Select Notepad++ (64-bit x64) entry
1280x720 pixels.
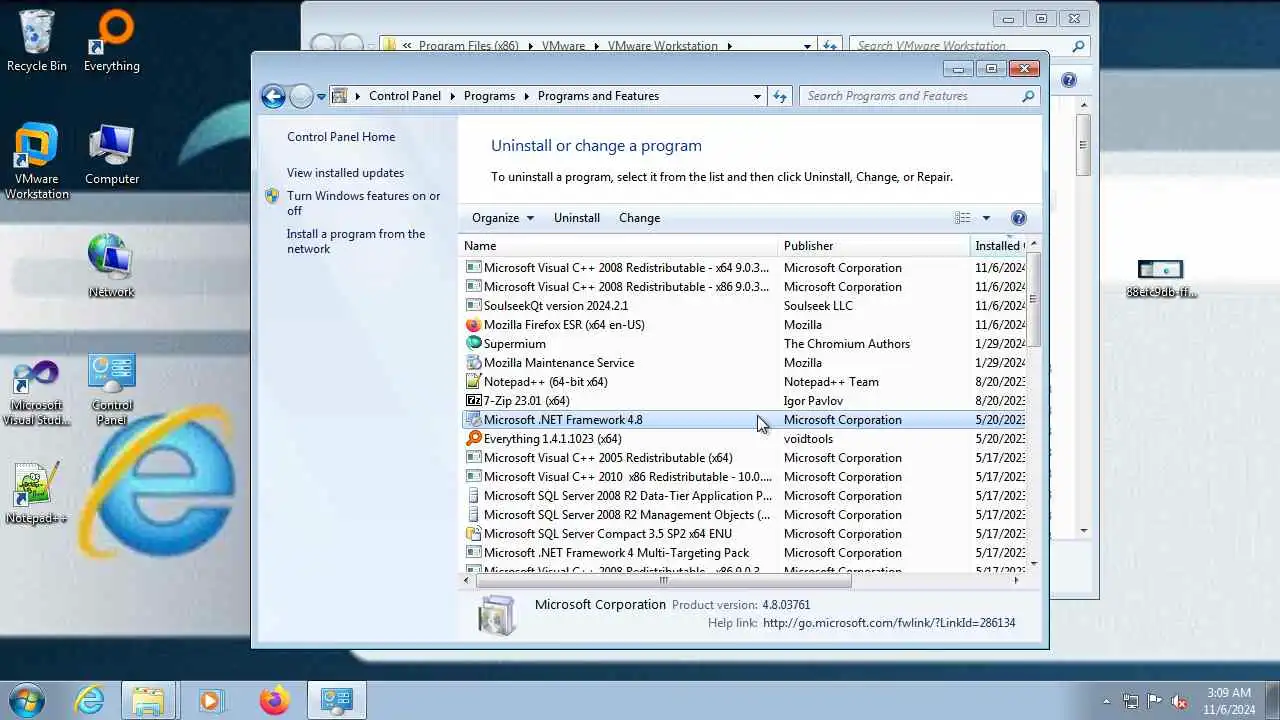(745, 382)
